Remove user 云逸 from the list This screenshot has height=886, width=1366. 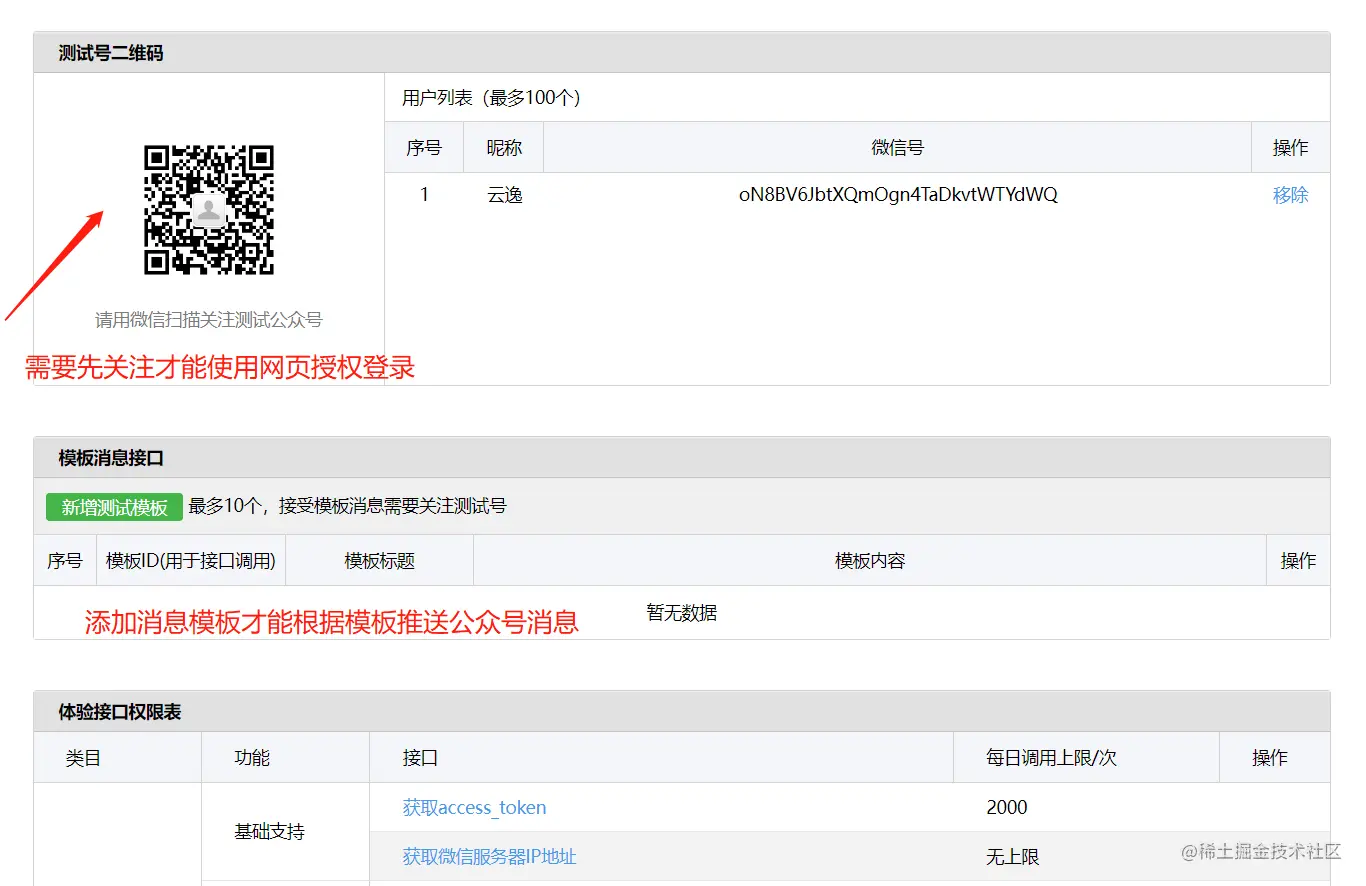[1290, 195]
